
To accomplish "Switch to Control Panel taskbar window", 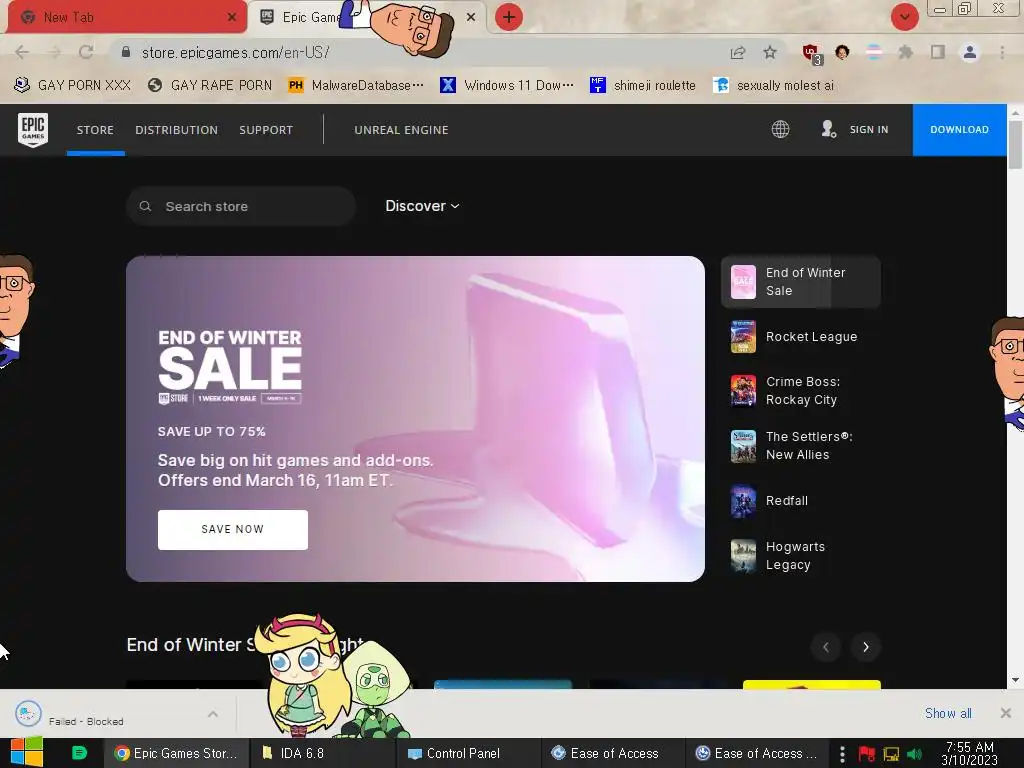I will click(x=468, y=753).
